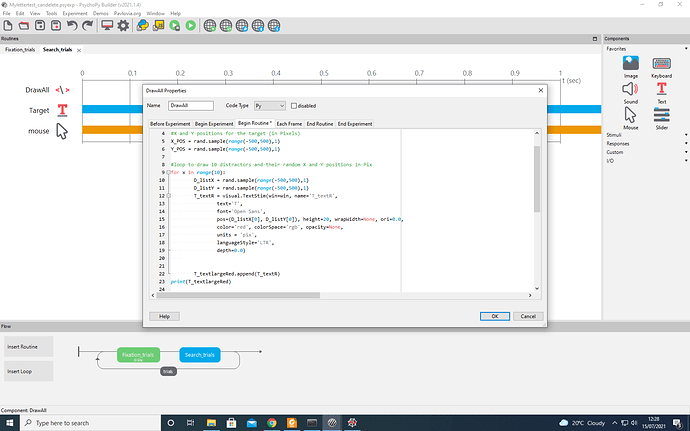Viewport: 690px width, 431px height.
Task: Switch to the Begin Experiment code tab
Action: 214,124
